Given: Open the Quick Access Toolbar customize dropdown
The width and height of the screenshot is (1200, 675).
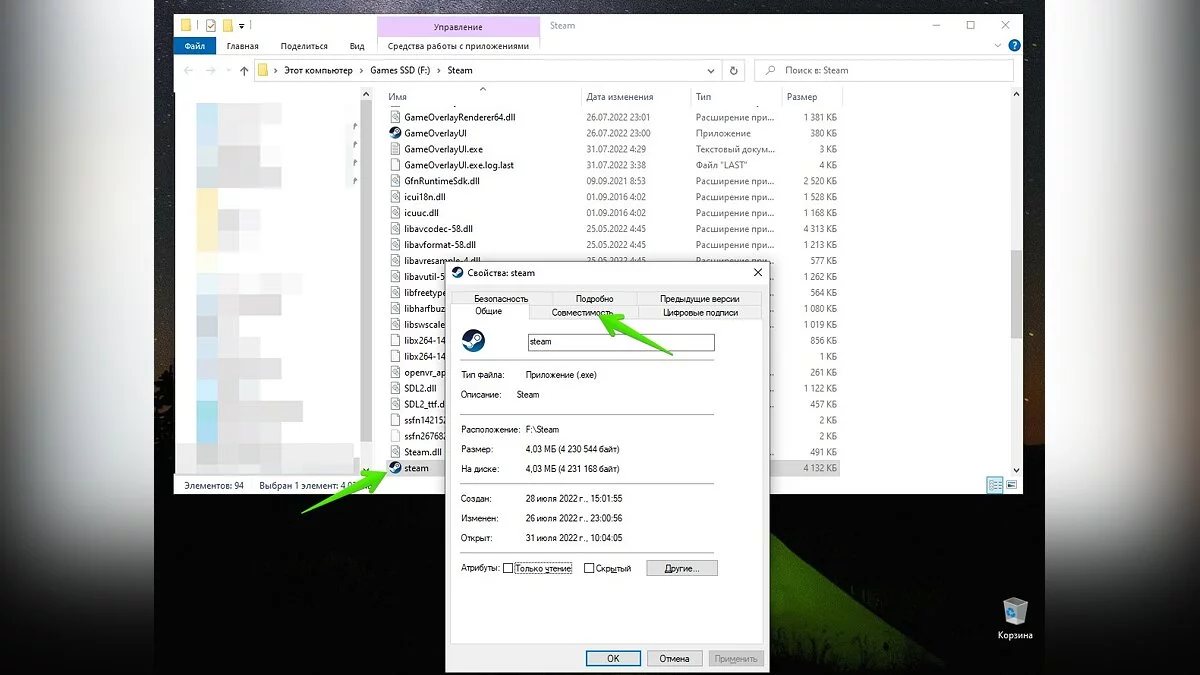Looking at the screenshot, I should pos(242,26).
